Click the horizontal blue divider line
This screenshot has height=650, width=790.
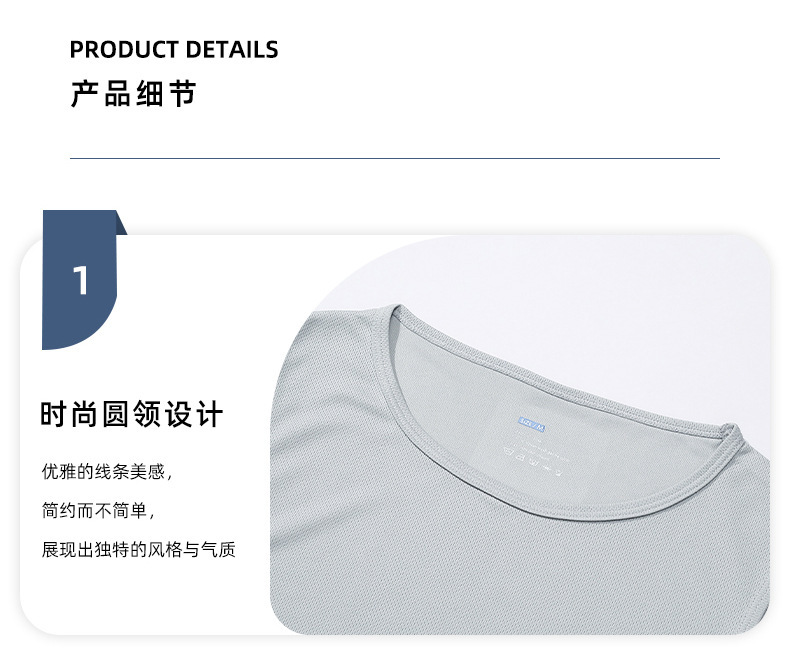(394, 158)
